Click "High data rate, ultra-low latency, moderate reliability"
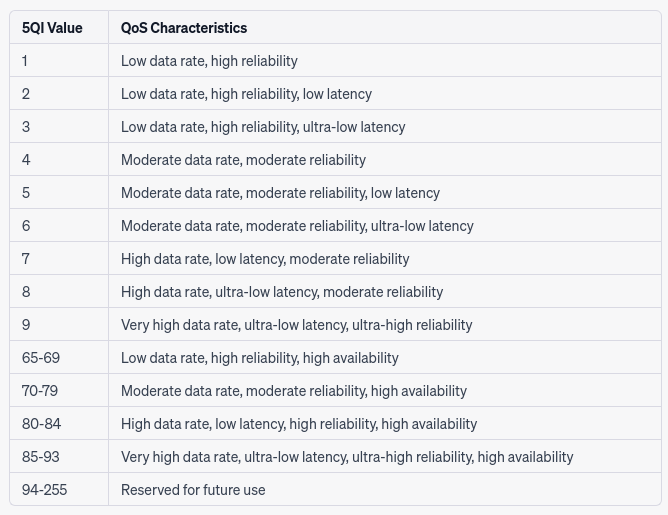This screenshot has width=668, height=515. click(x=282, y=292)
